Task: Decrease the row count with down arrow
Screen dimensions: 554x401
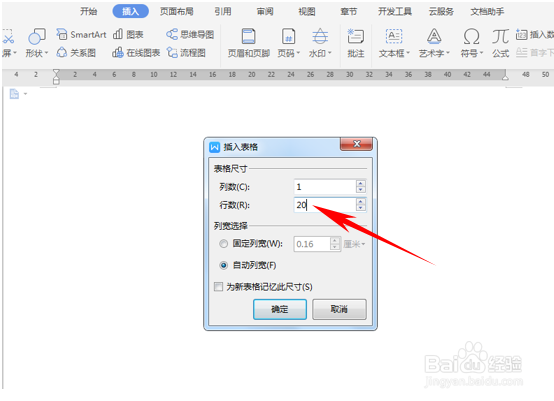Action: [x=361, y=208]
